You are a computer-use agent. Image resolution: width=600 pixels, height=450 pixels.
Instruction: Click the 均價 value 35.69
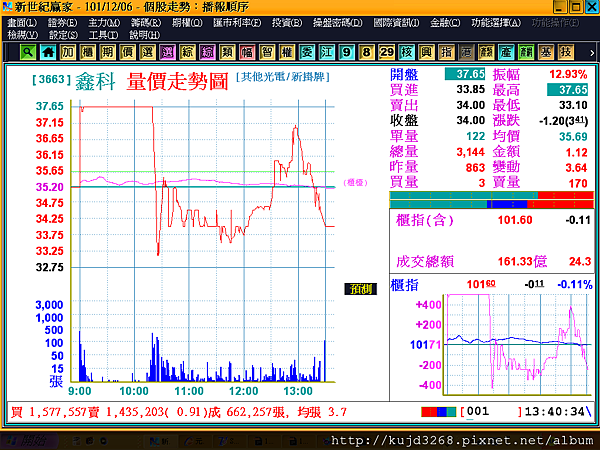pos(573,136)
